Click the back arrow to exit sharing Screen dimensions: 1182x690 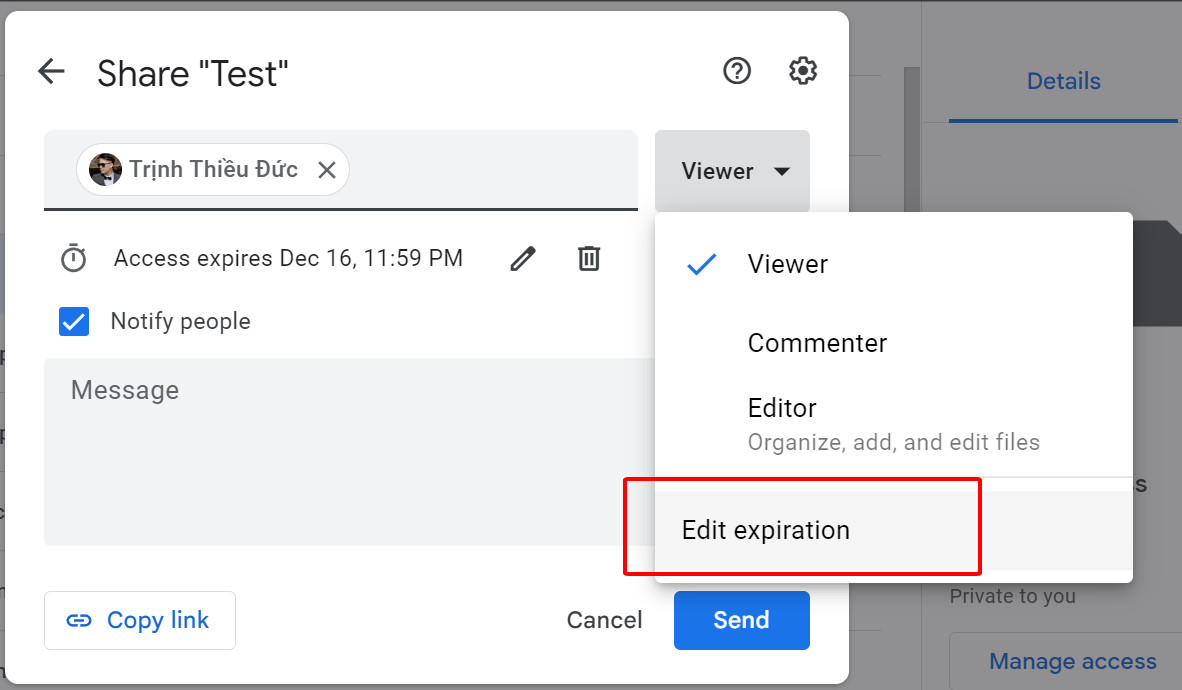tap(51, 71)
